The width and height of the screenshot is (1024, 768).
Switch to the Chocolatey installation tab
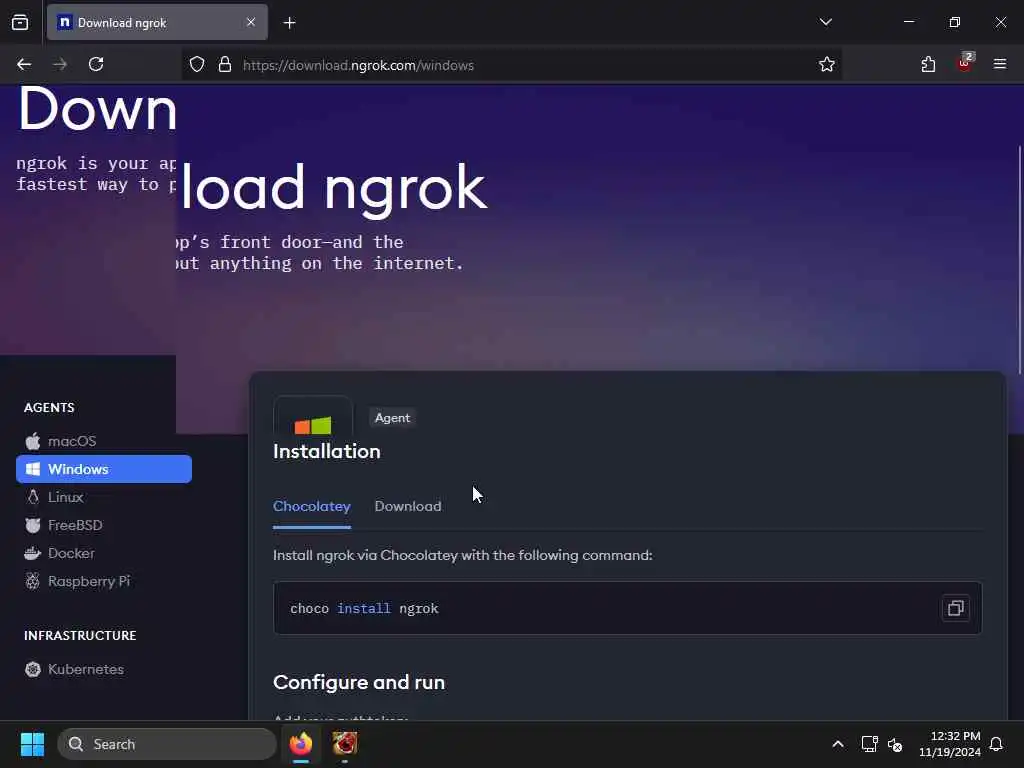tap(312, 507)
